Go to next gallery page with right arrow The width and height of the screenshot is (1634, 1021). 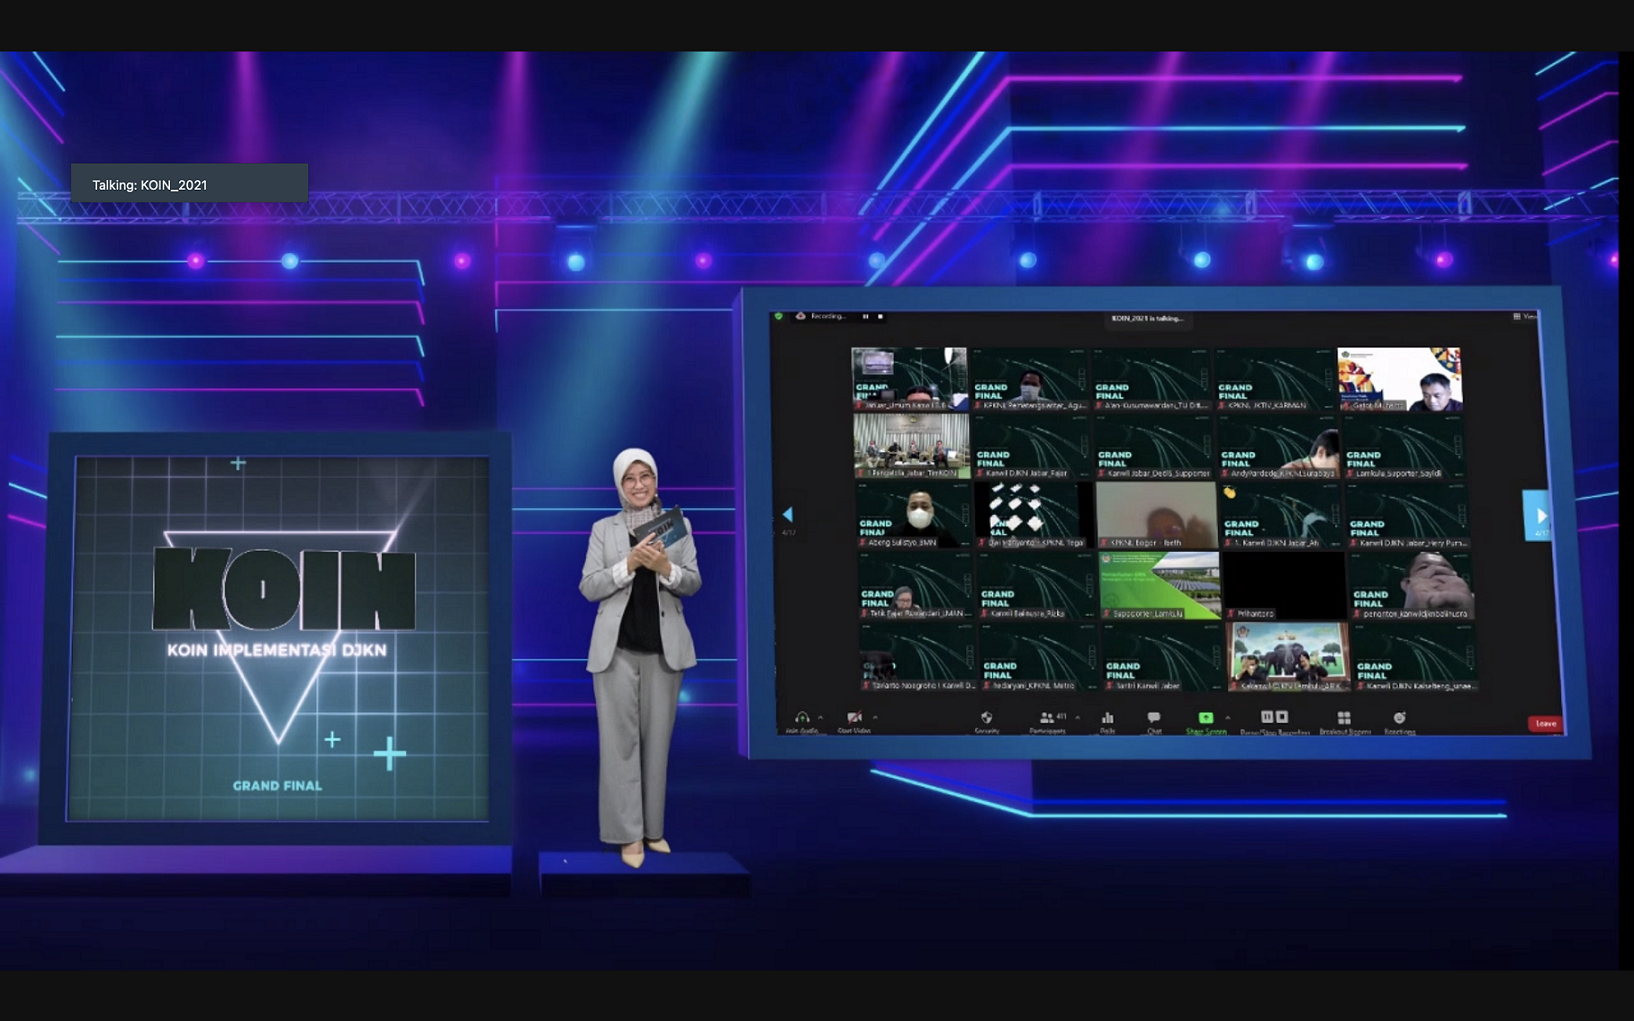tap(1540, 516)
